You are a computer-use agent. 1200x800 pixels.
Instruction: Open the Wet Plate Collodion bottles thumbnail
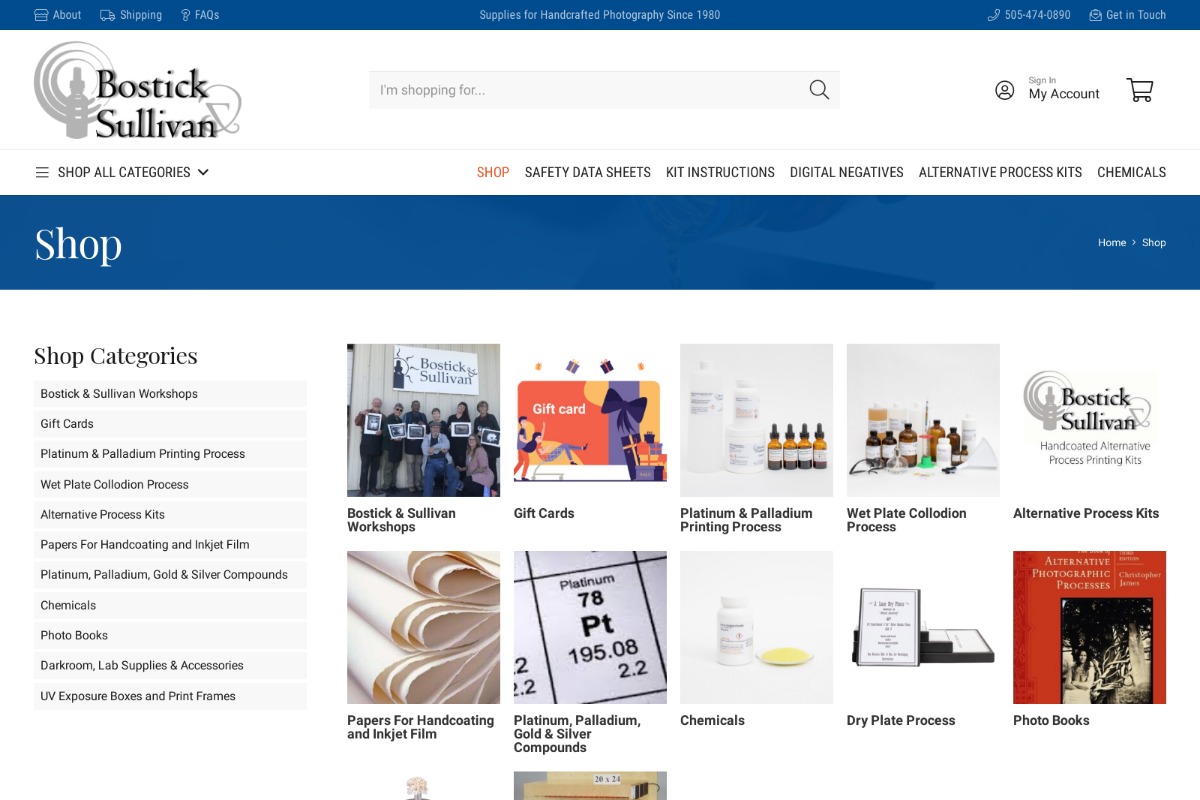(923, 420)
